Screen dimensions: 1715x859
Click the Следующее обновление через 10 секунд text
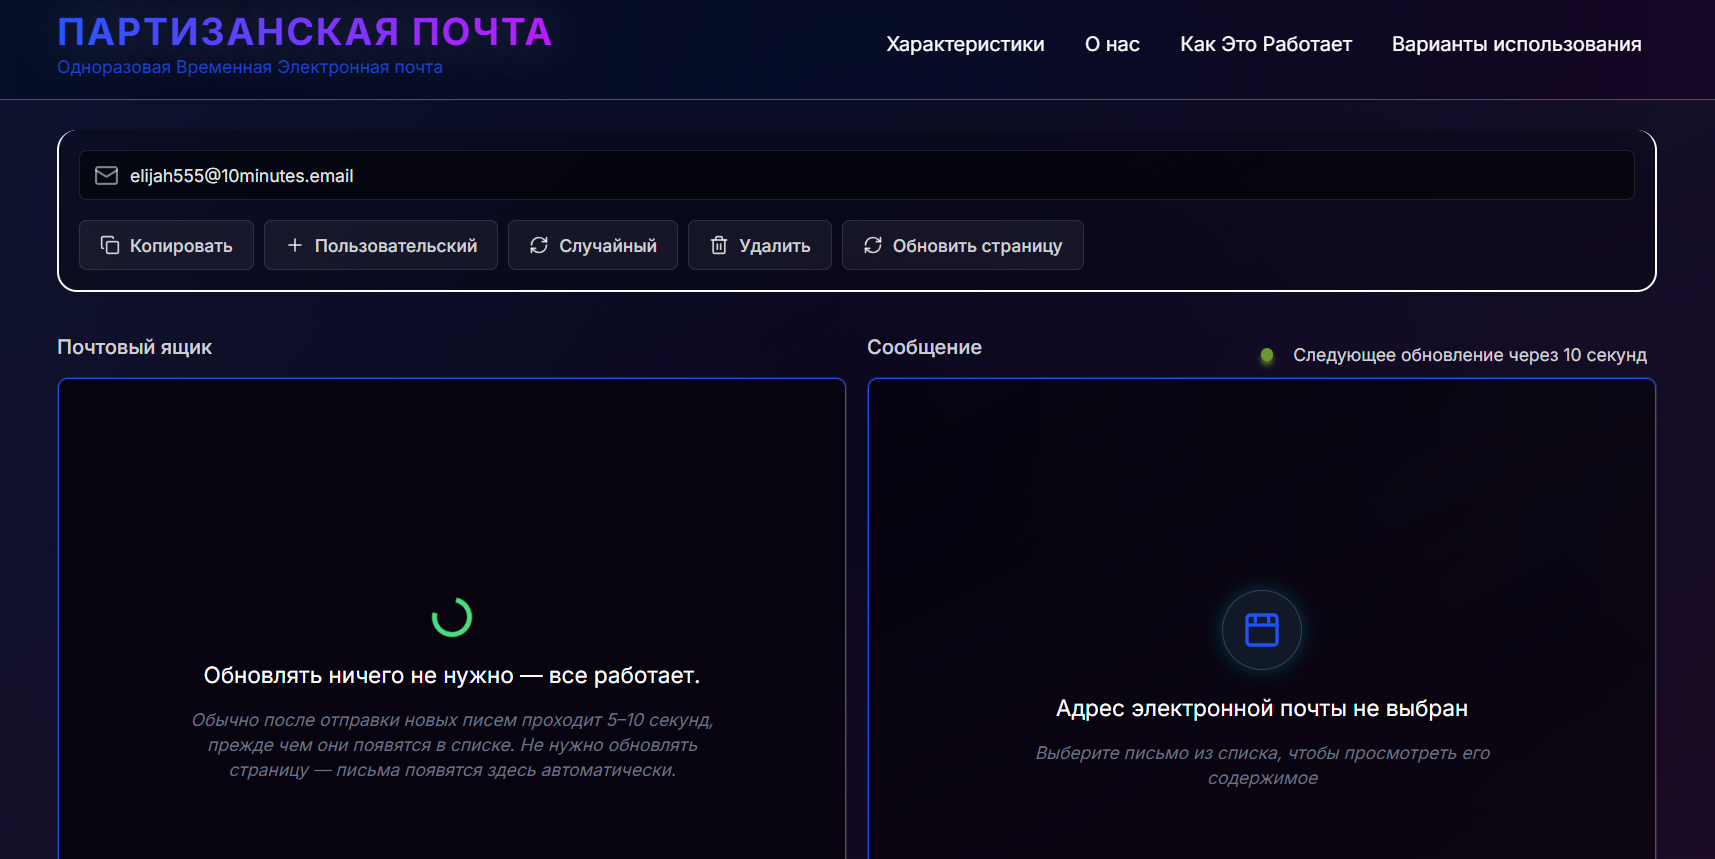(x=1469, y=355)
